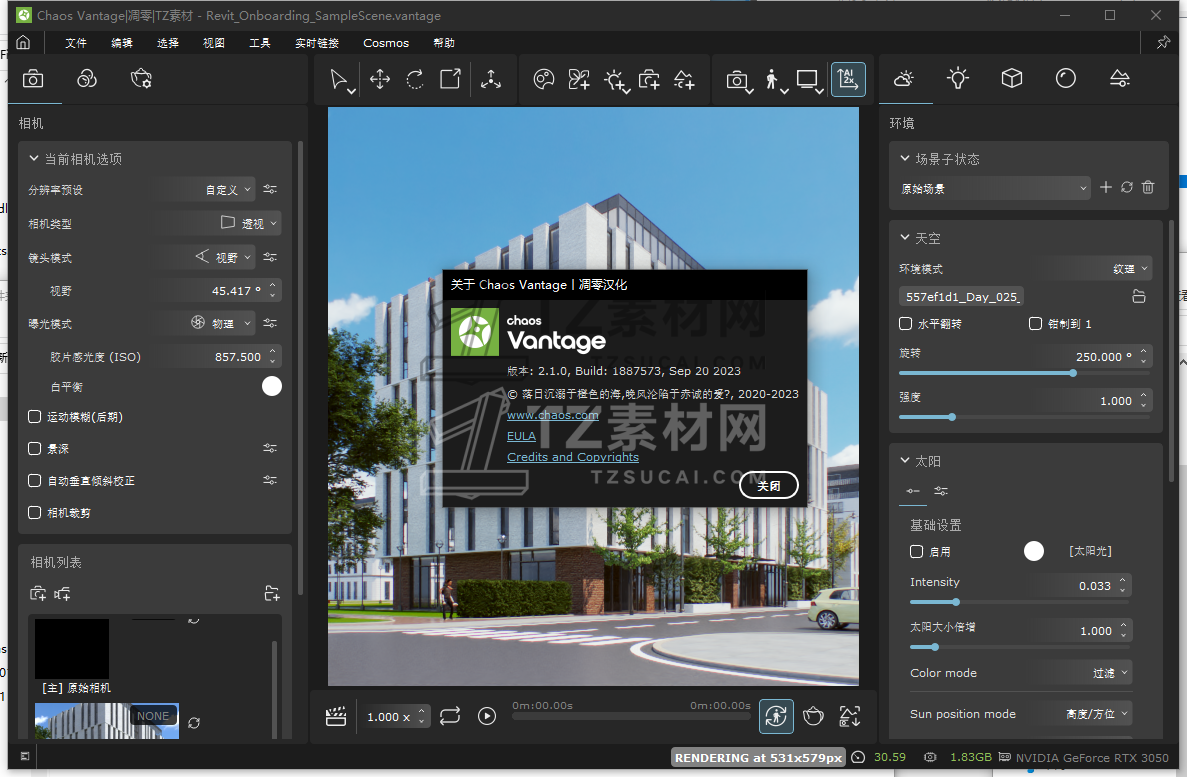Open the 文件 menu

pyautogui.click(x=76, y=43)
